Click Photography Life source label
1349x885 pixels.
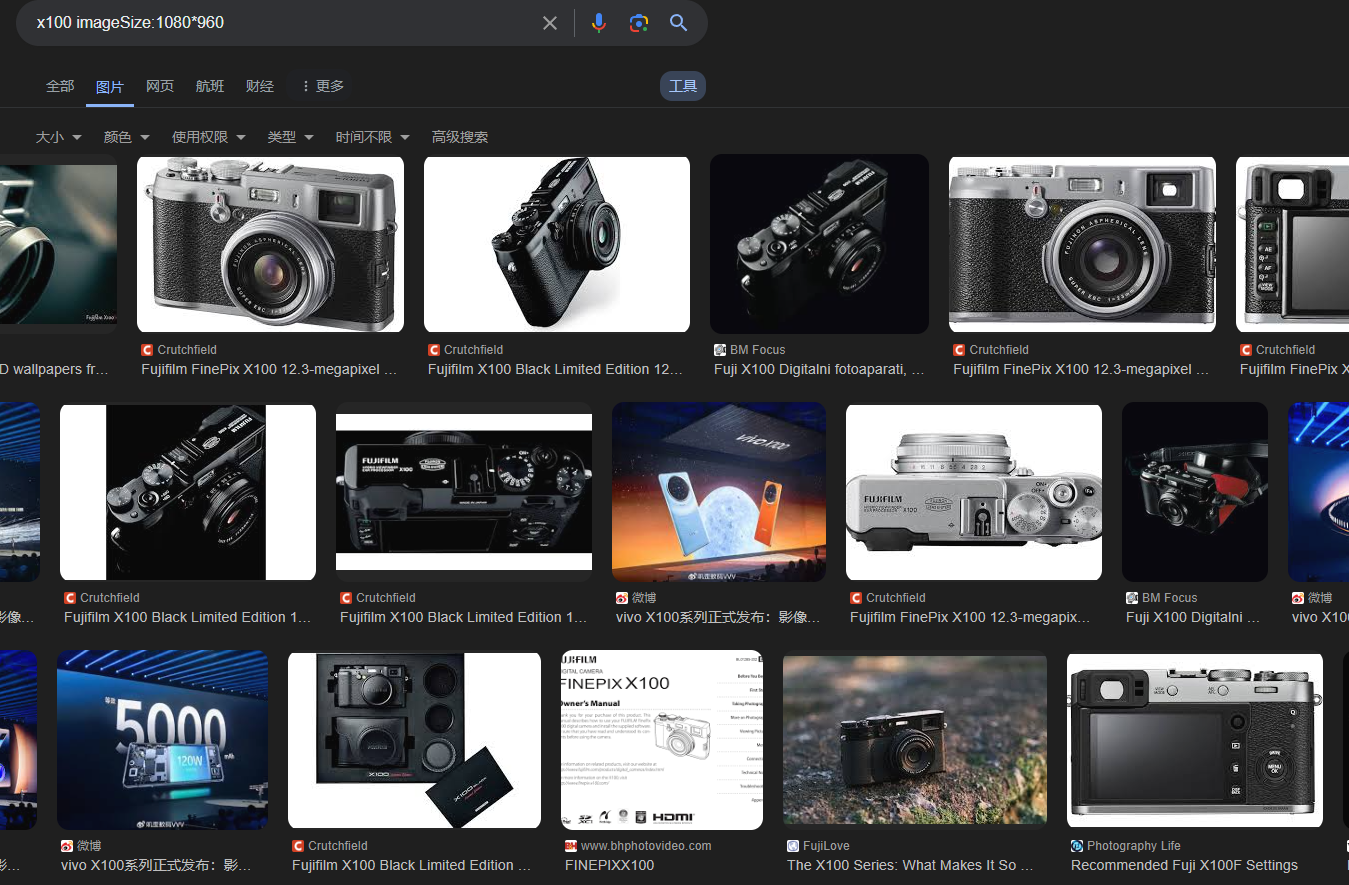coord(1134,846)
